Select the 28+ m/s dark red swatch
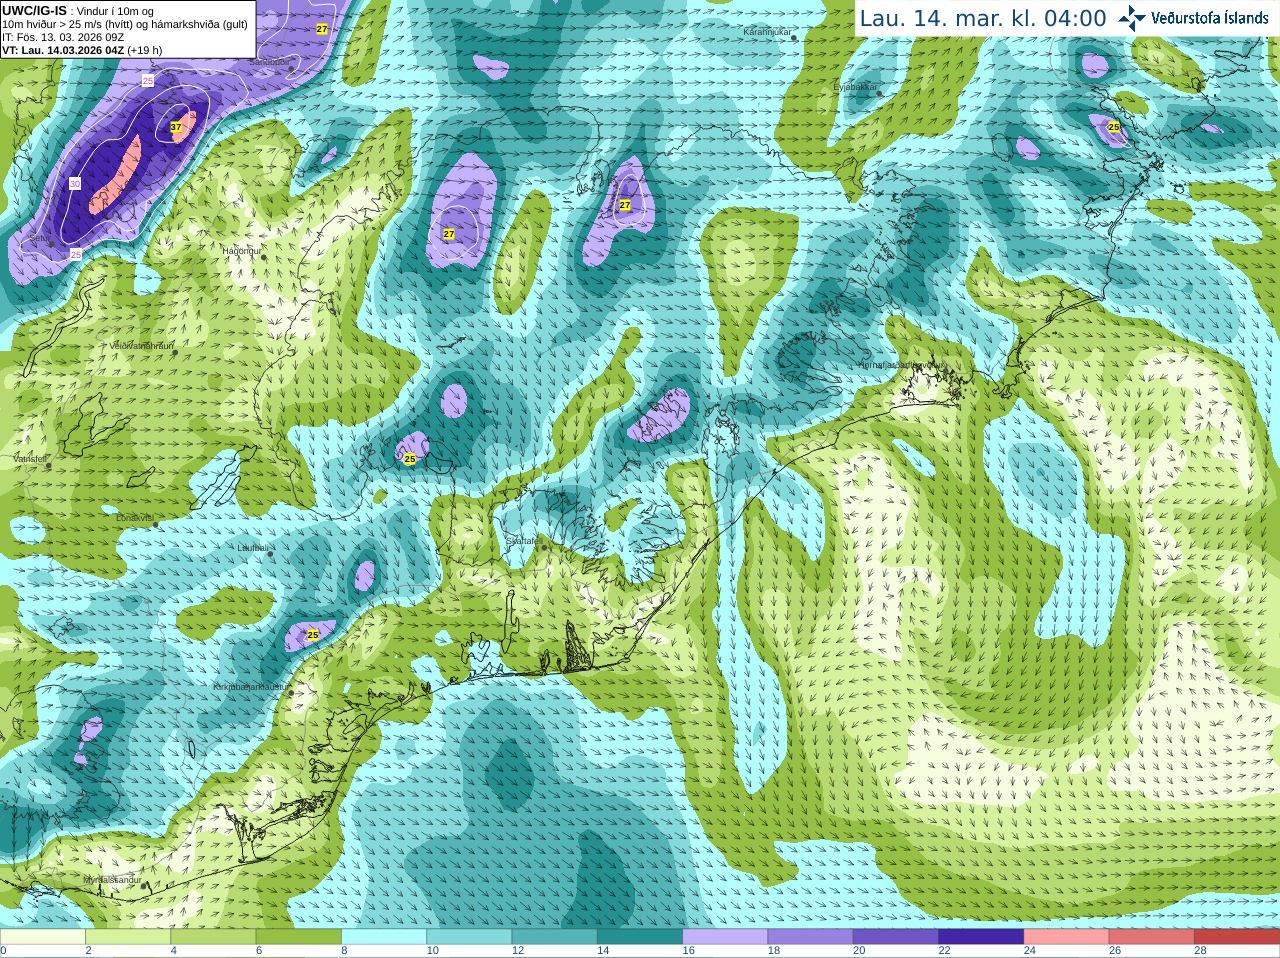Image resolution: width=1280 pixels, height=958 pixels. pos(1237,937)
